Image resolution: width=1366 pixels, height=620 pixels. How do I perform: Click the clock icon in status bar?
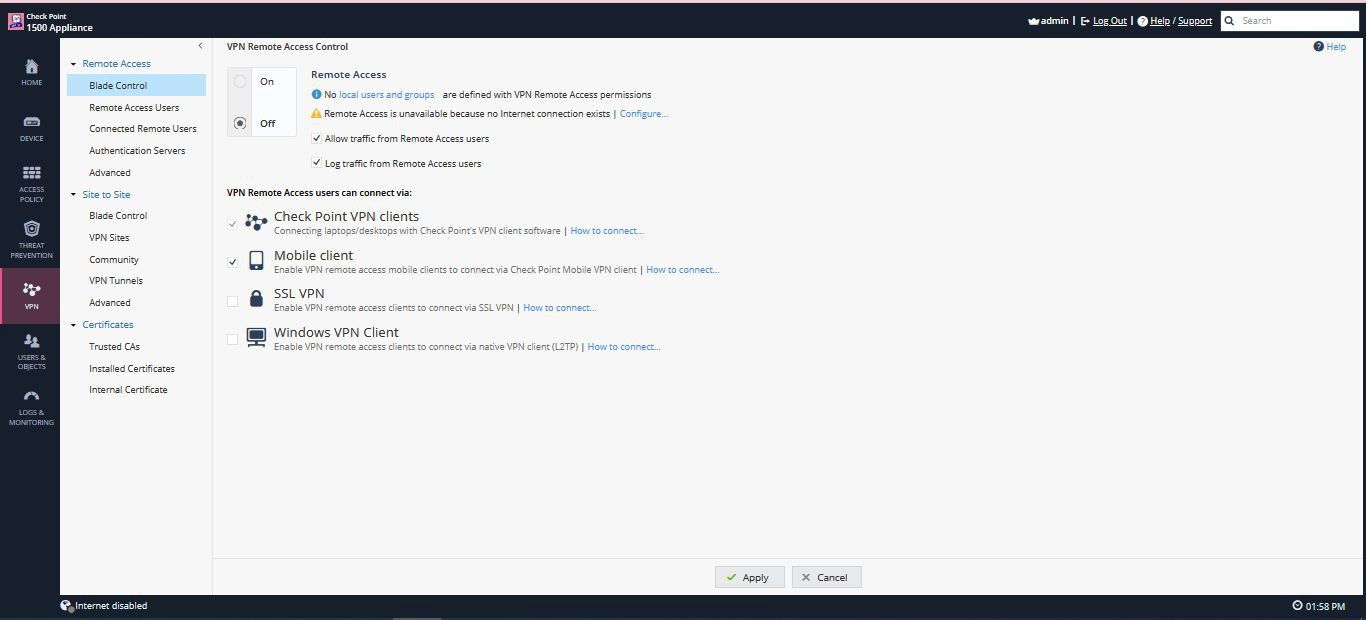1298,605
